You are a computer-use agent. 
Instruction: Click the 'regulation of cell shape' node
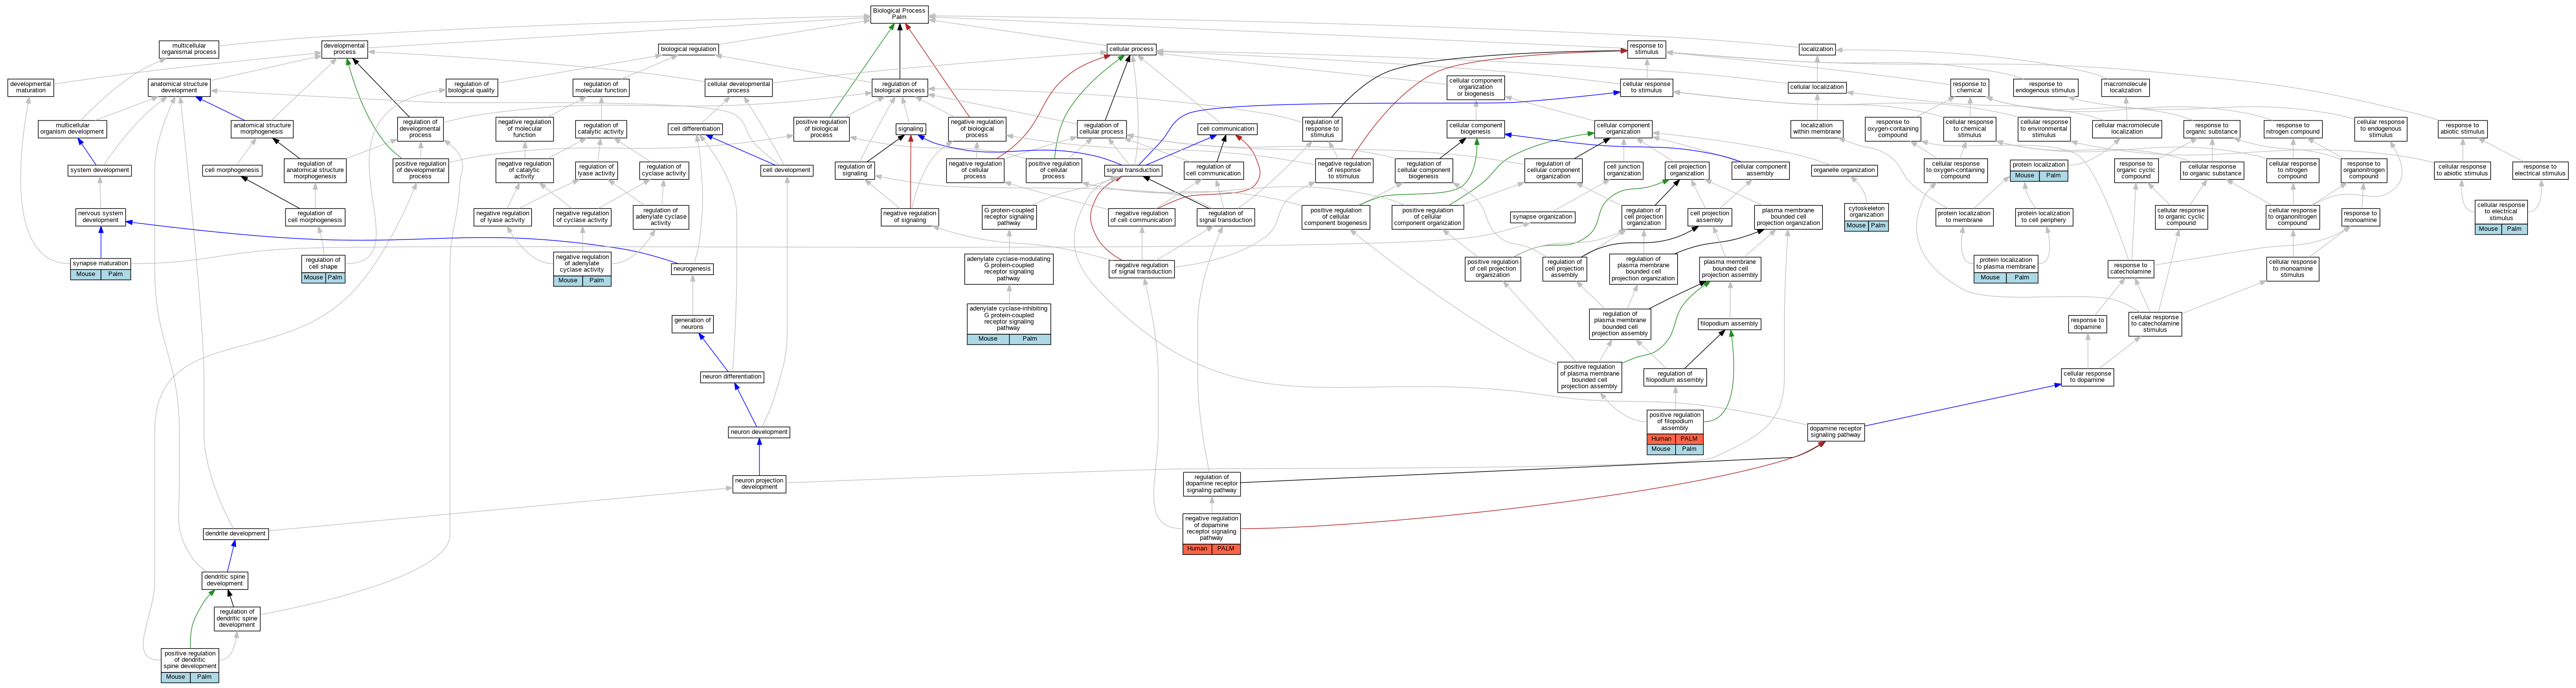click(323, 268)
